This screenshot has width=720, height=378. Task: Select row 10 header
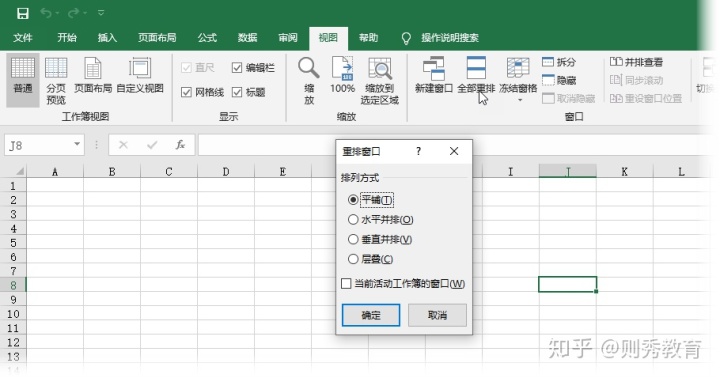13,314
